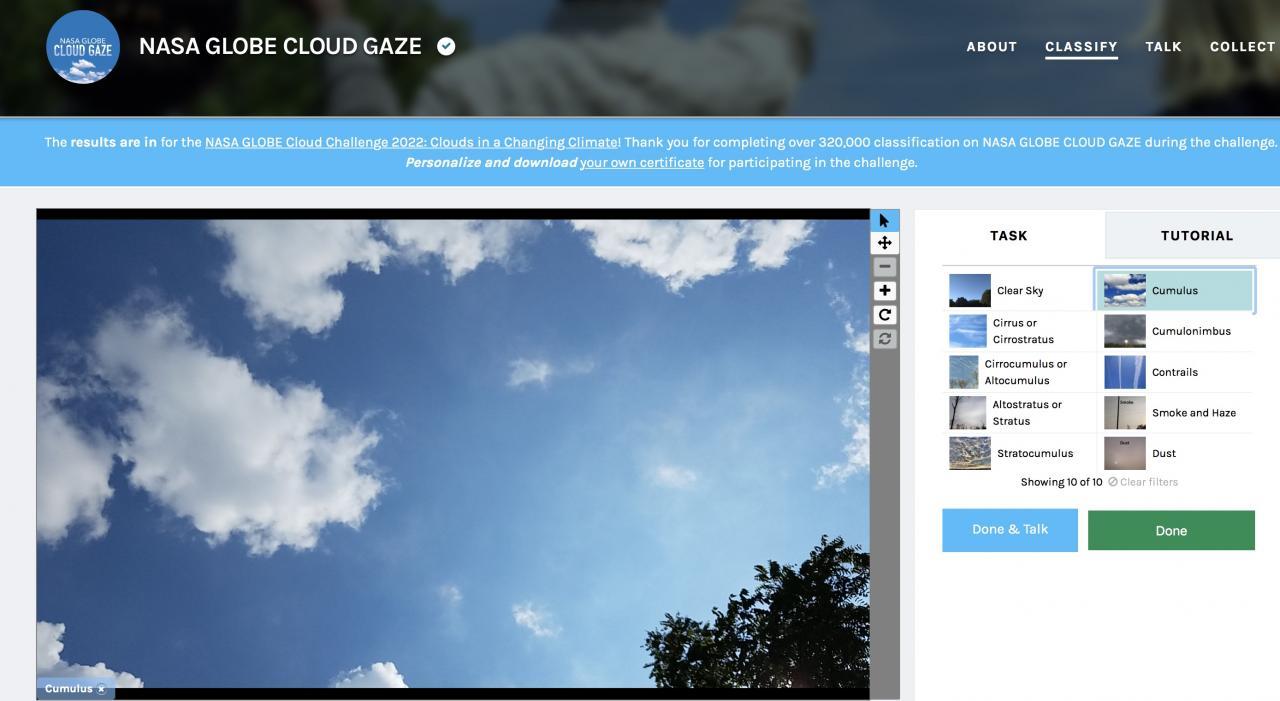This screenshot has height=701, width=1280.
Task: Go to the TALK section
Action: [x=1163, y=47]
